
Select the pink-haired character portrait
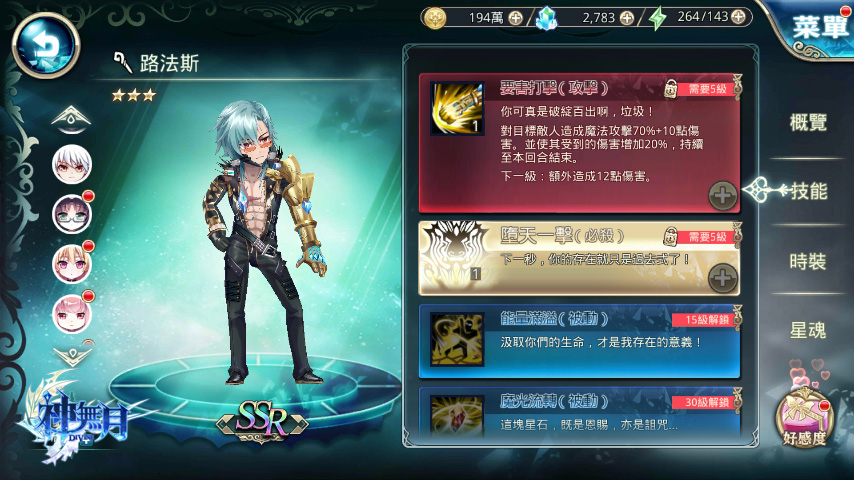[72, 314]
